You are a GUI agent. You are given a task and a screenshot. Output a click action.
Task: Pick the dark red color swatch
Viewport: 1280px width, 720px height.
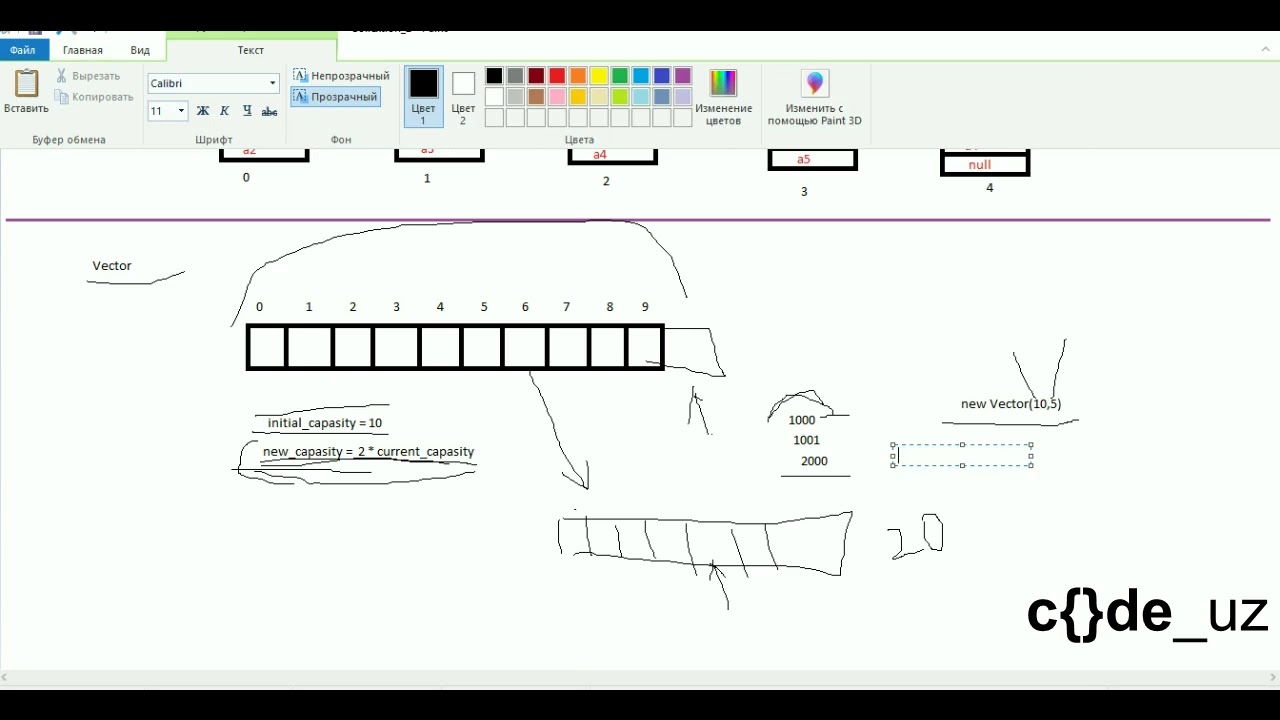(x=536, y=76)
